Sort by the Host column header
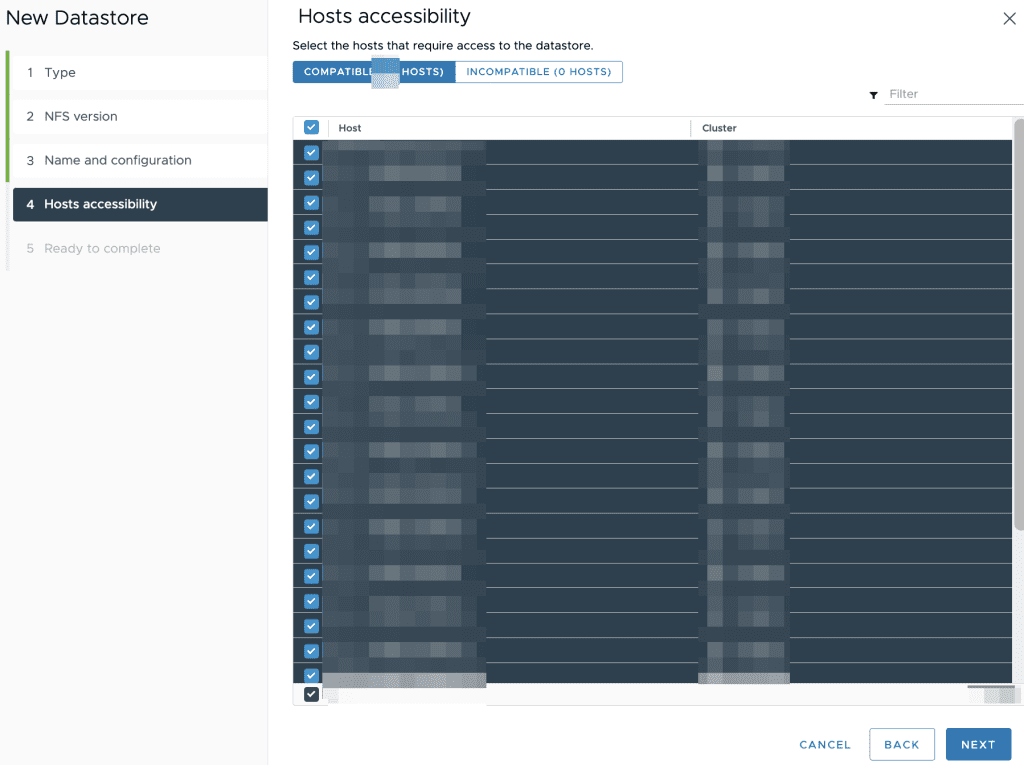The height and width of the screenshot is (765, 1024). tap(350, 128)
